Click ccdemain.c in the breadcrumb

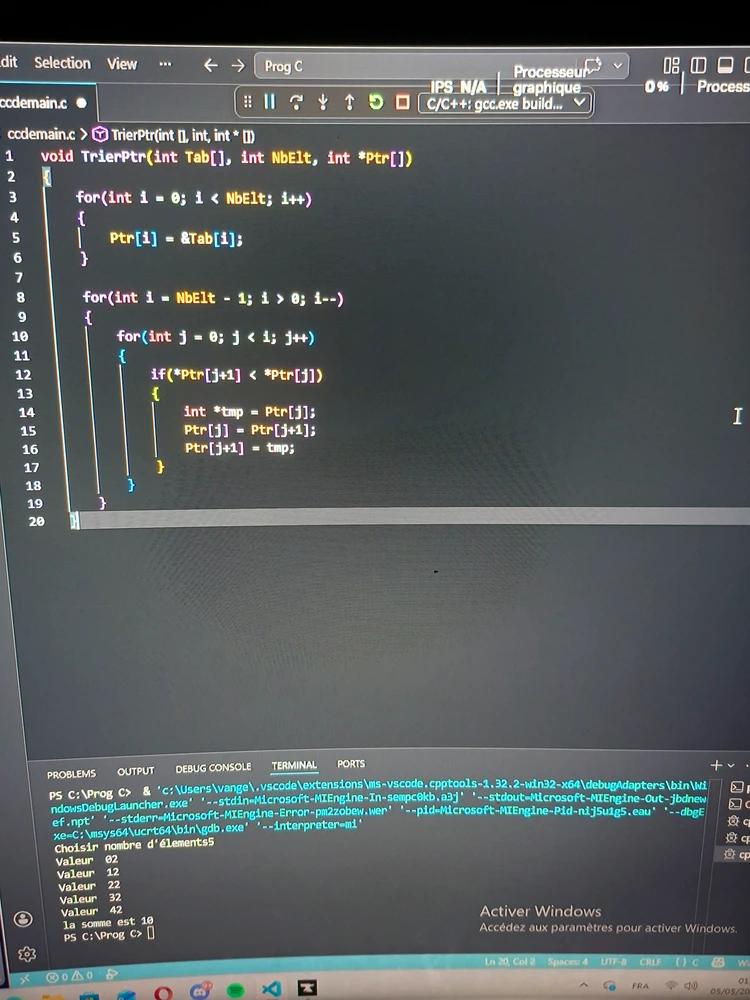41,134
